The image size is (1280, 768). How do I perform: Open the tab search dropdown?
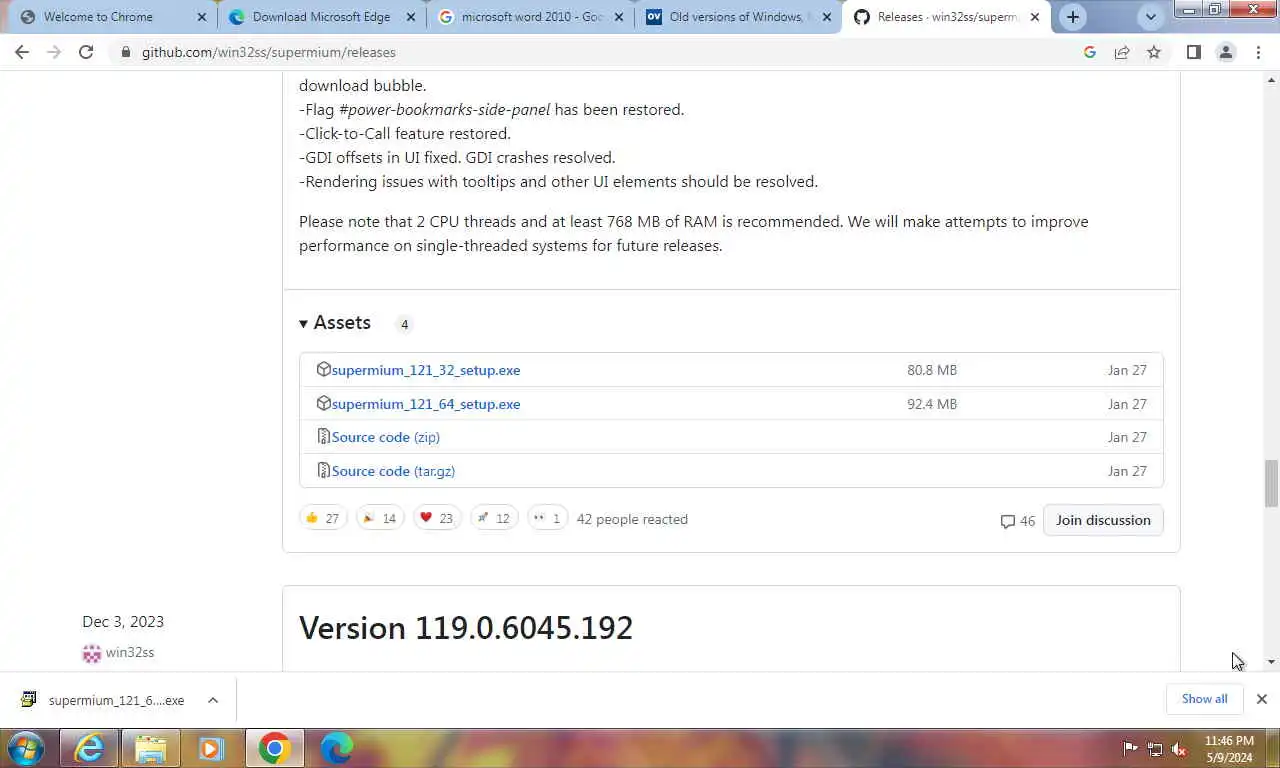click(x=1150, y=17)
